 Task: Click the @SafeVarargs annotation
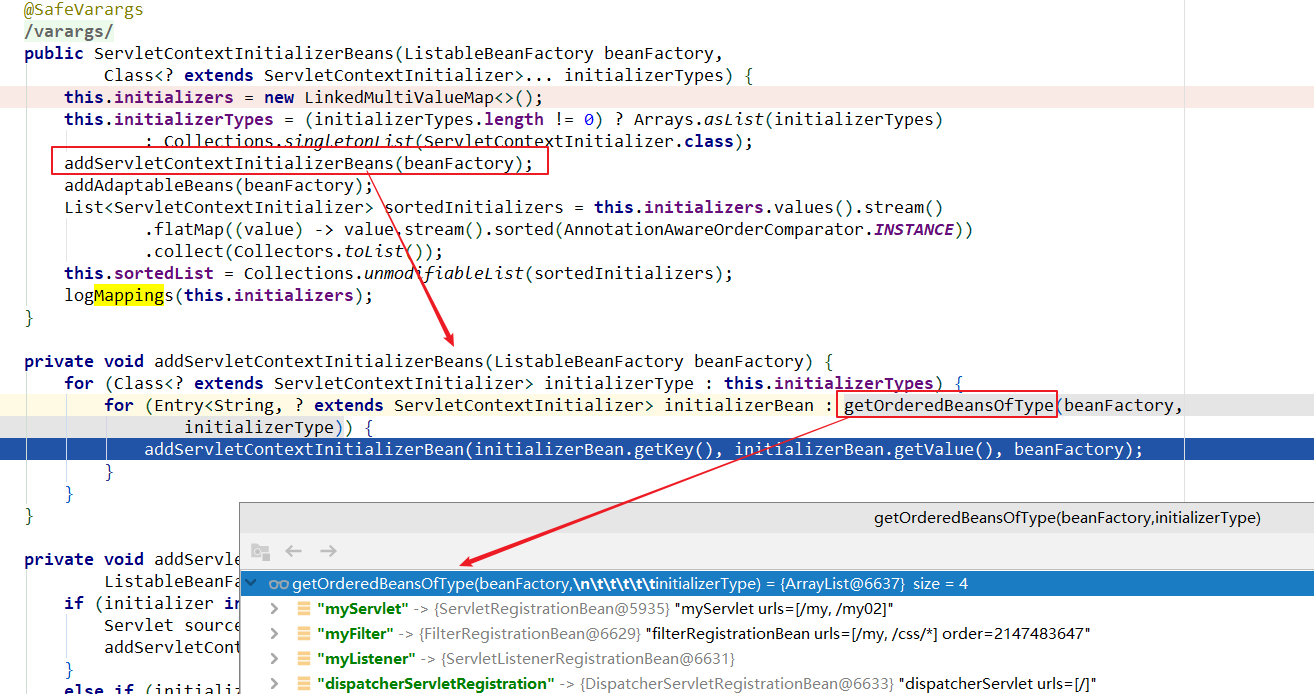[x=84, y=10]
